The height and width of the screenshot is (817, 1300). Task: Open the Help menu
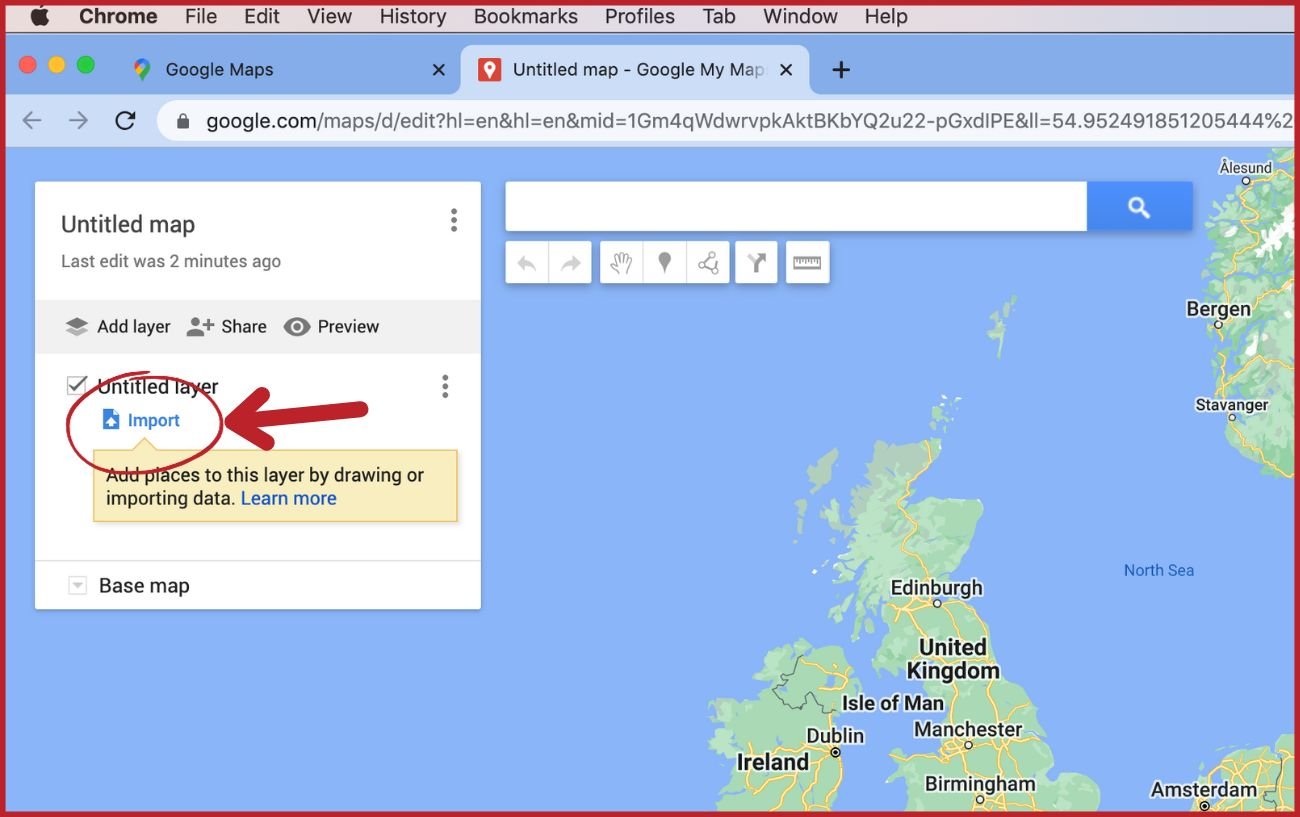click(x=886, y=16)
